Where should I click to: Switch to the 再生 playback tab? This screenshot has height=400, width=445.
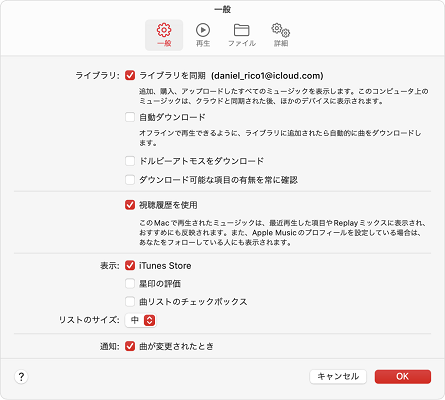coord(203,35)
